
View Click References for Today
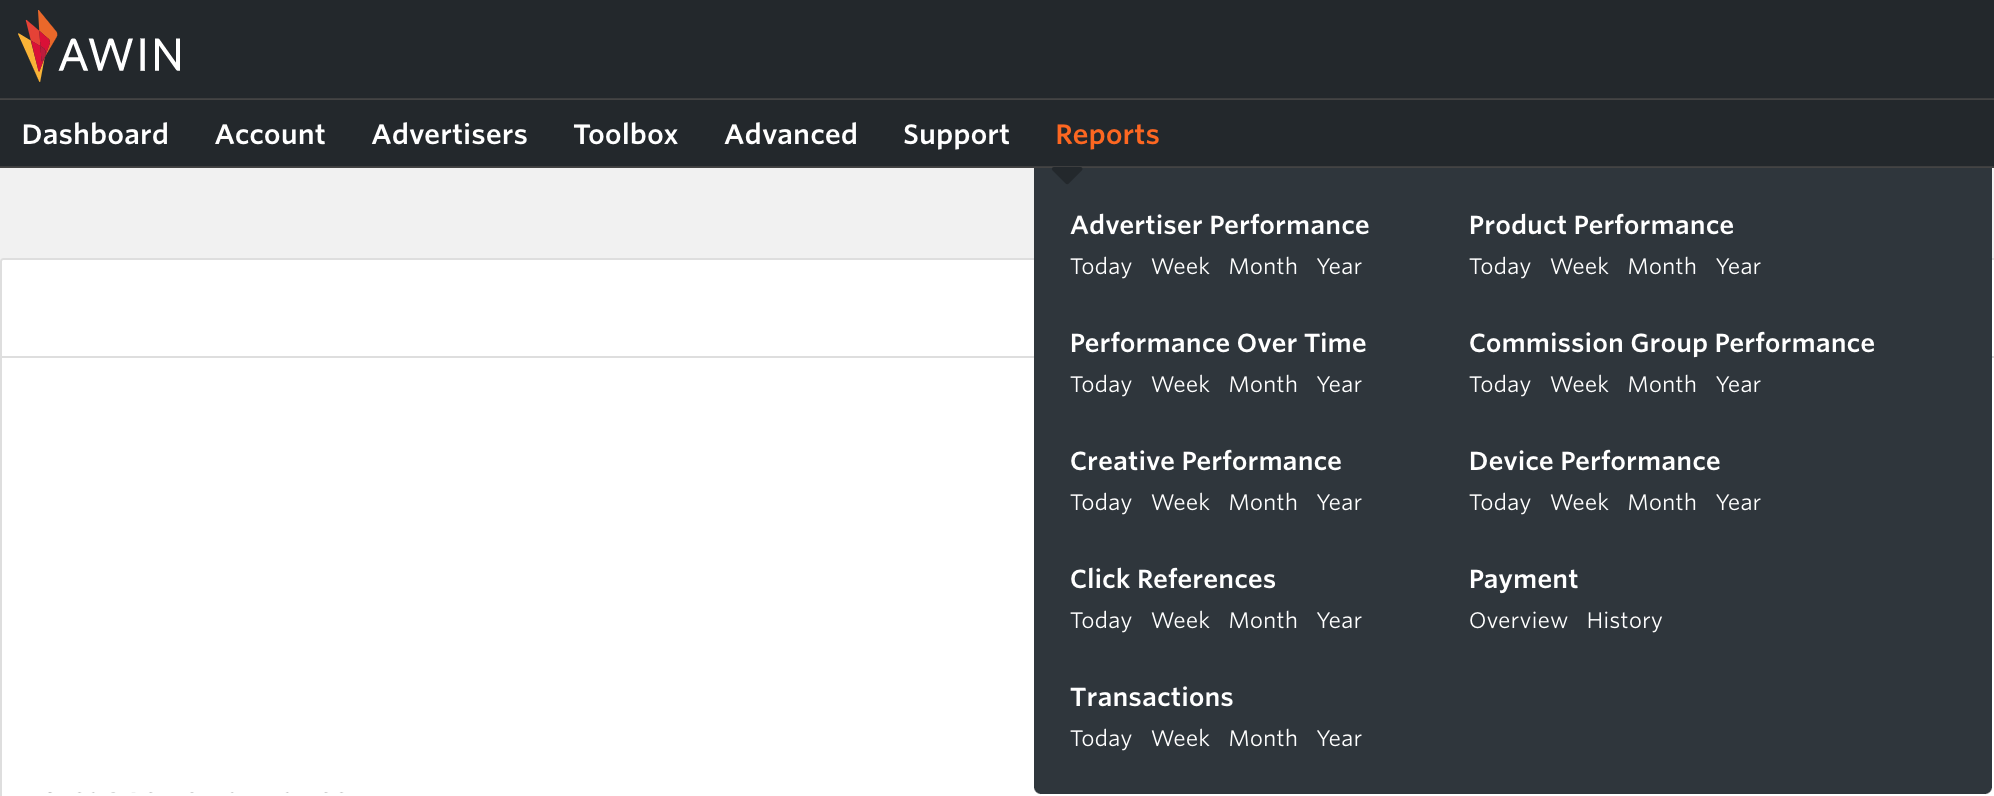coord(1101,621)
